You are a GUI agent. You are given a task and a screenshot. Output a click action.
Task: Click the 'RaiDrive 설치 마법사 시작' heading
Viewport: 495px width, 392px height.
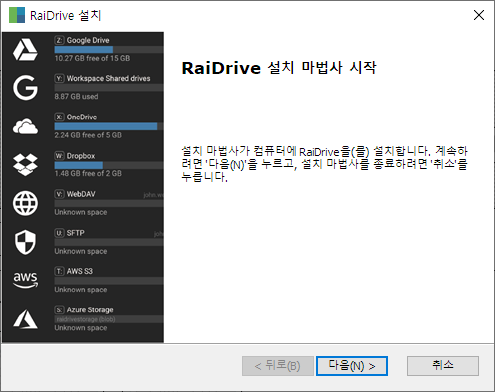279,68
